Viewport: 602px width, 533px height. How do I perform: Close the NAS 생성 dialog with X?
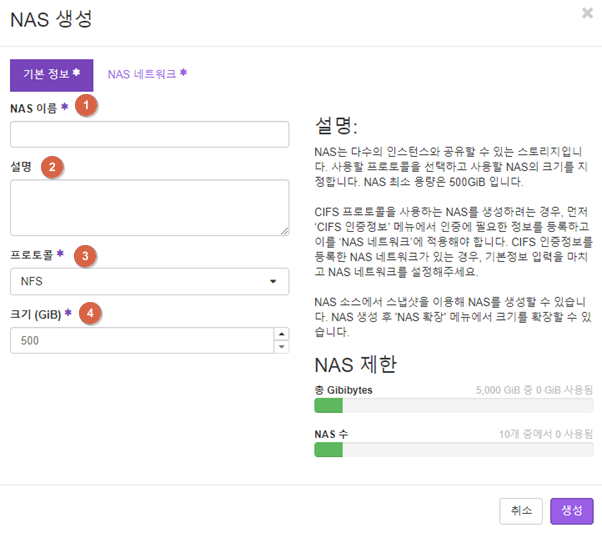click(x=587, y=13)
